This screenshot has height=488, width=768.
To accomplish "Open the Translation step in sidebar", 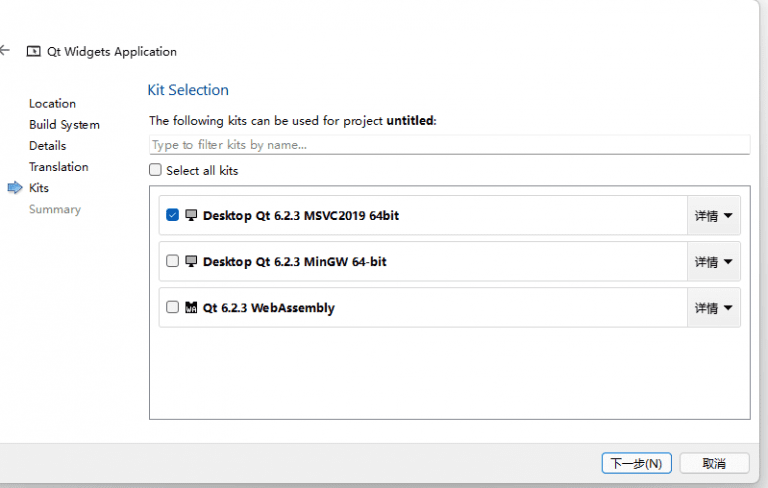I will click(58, 167).
